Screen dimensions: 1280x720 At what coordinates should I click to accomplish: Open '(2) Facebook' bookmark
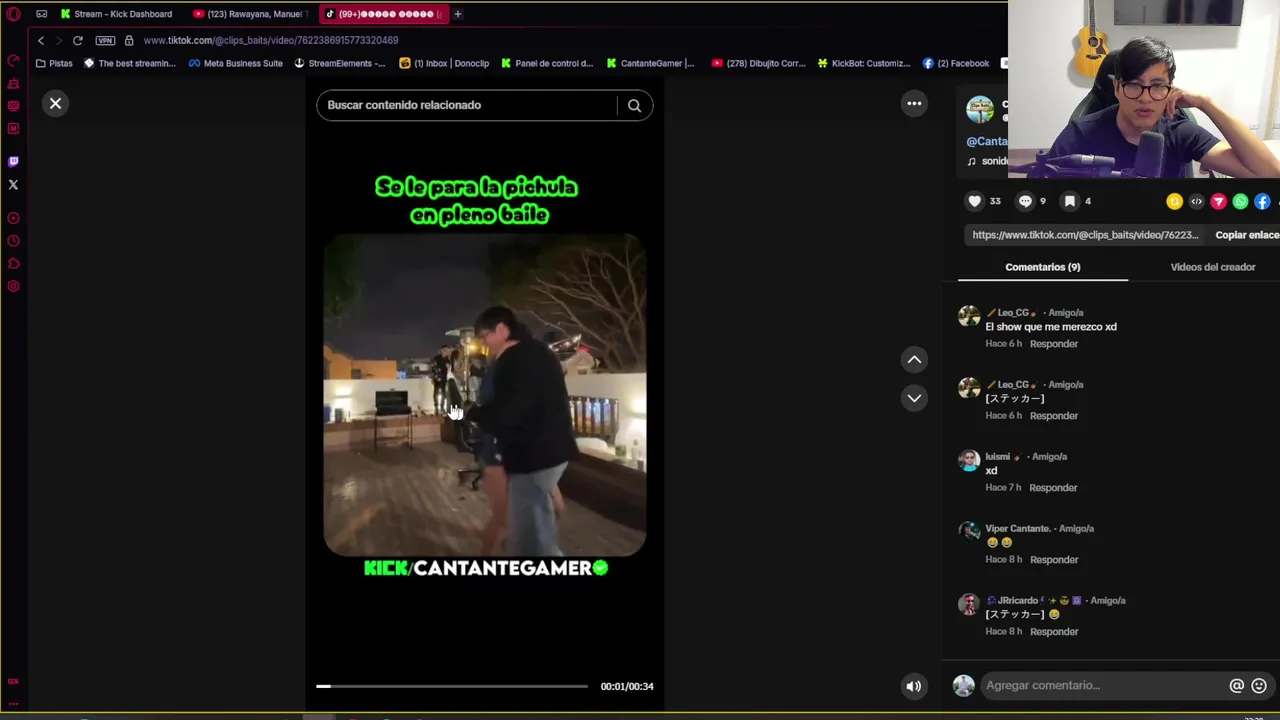click(x=956, y=63)
